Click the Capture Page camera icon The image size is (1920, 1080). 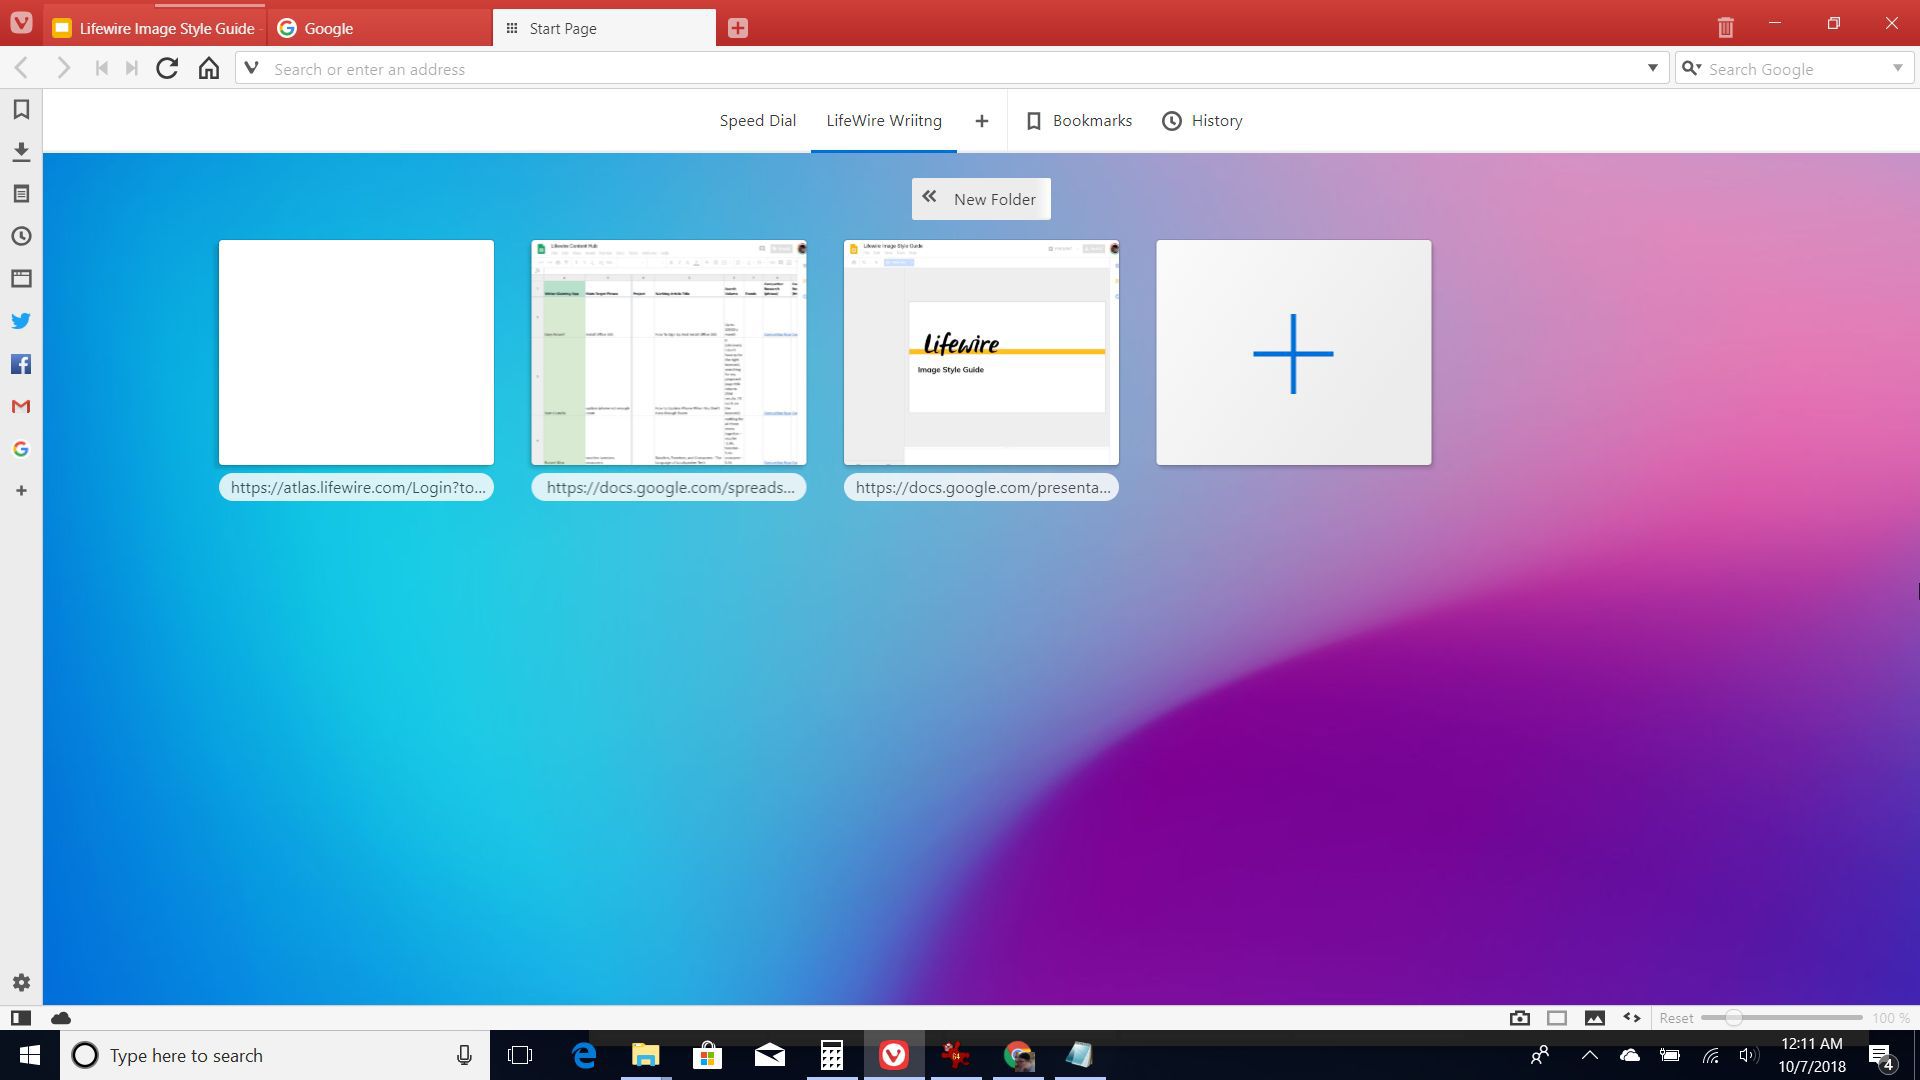pyautogui.click(x=1520, y=1018)
